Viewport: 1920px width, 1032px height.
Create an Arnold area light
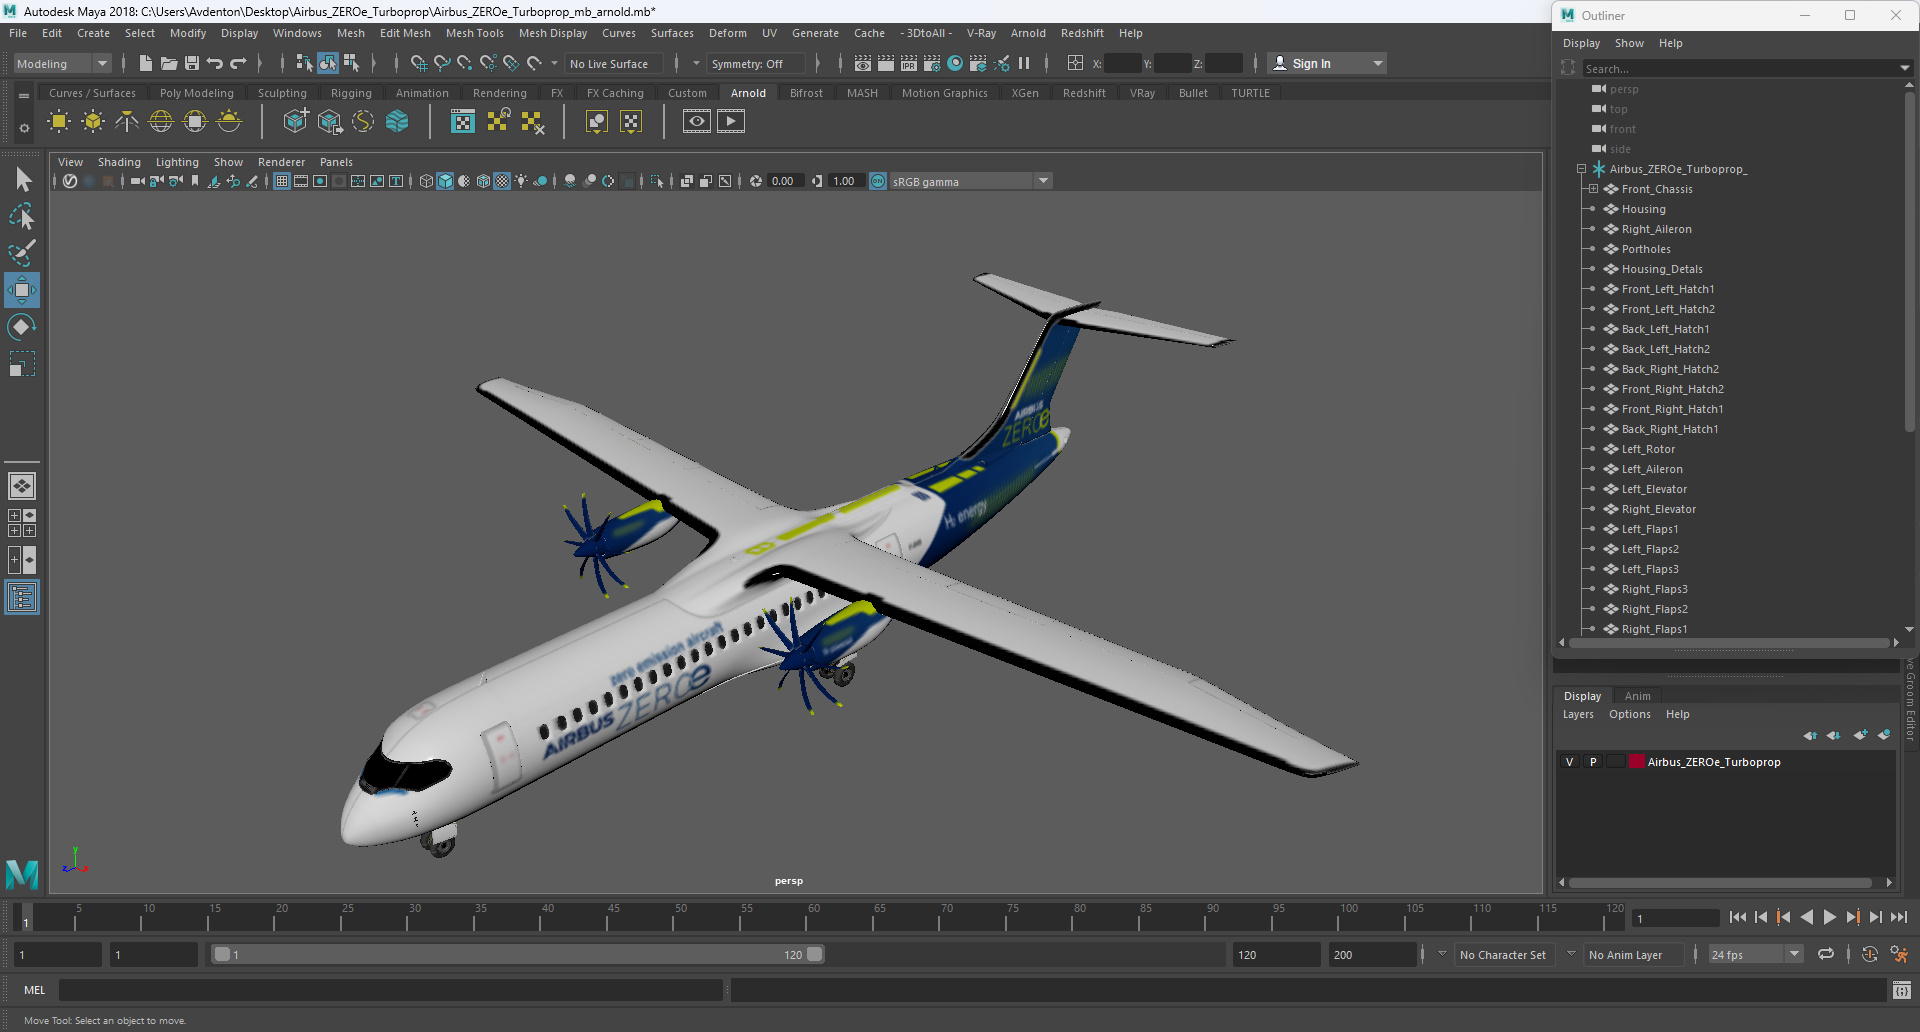point(59,122)
